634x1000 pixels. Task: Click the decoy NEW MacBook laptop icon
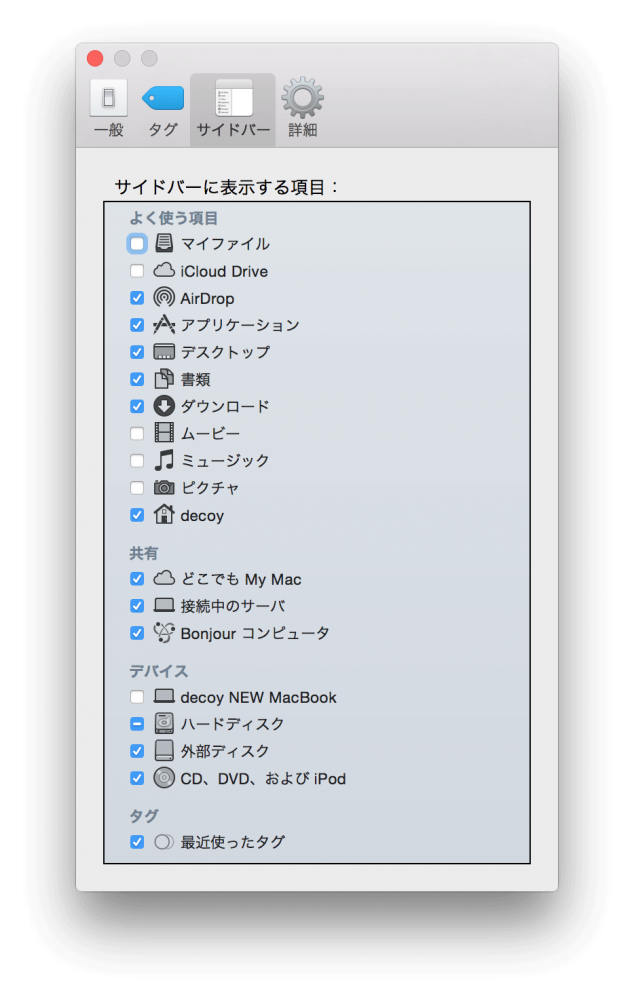pyautogui.click(x=164, y=696)
